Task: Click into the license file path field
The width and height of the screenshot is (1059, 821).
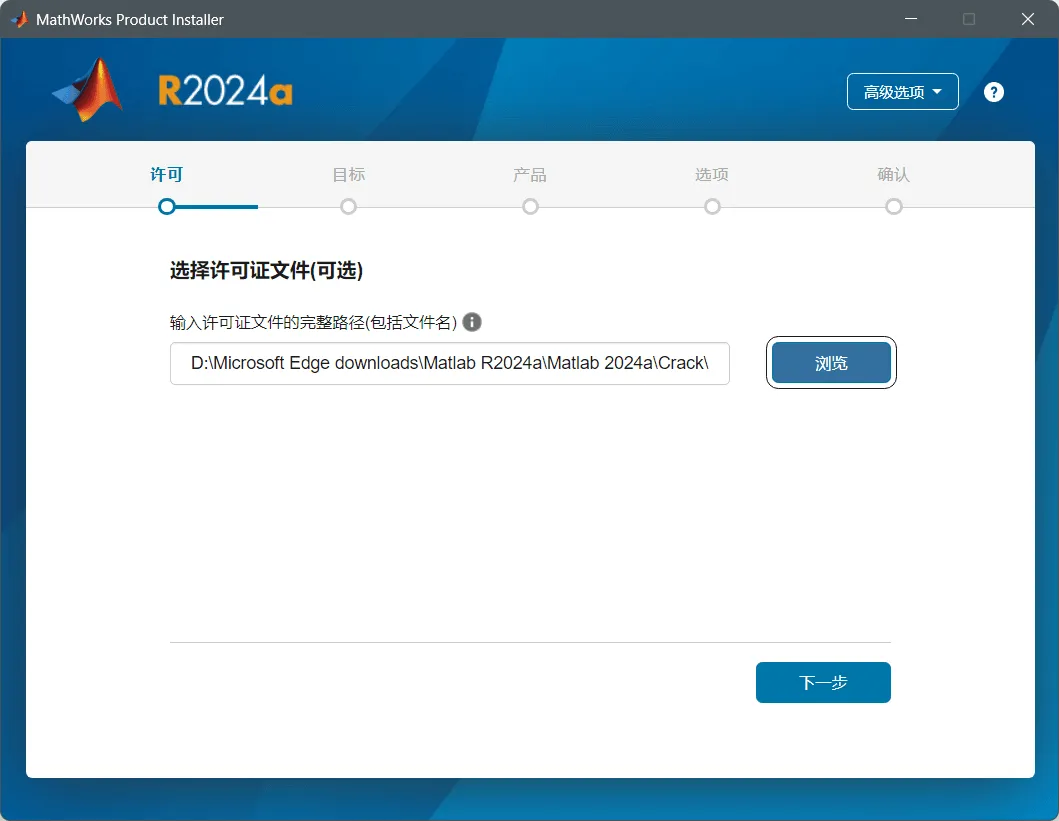Action: [449, 363]
